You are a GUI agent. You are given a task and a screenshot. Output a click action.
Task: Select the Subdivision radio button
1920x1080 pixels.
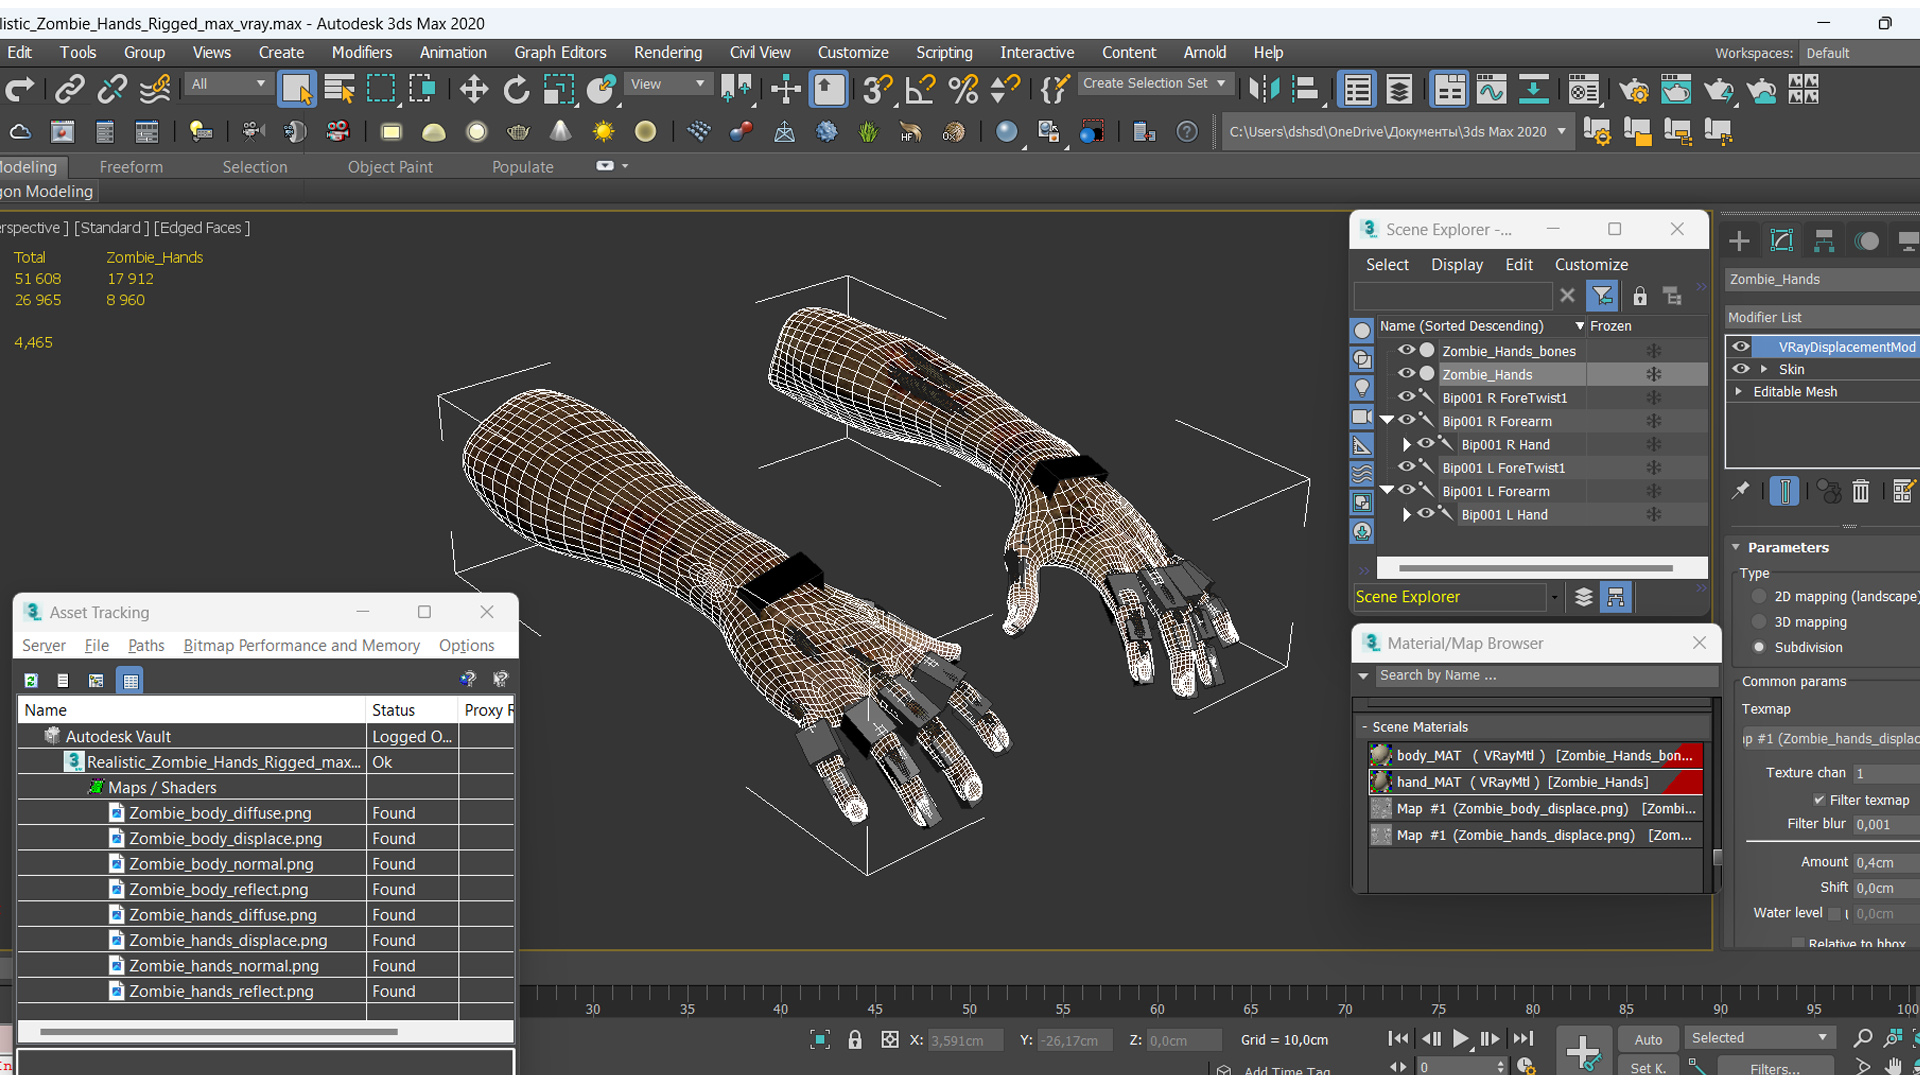coord(1759,647)
